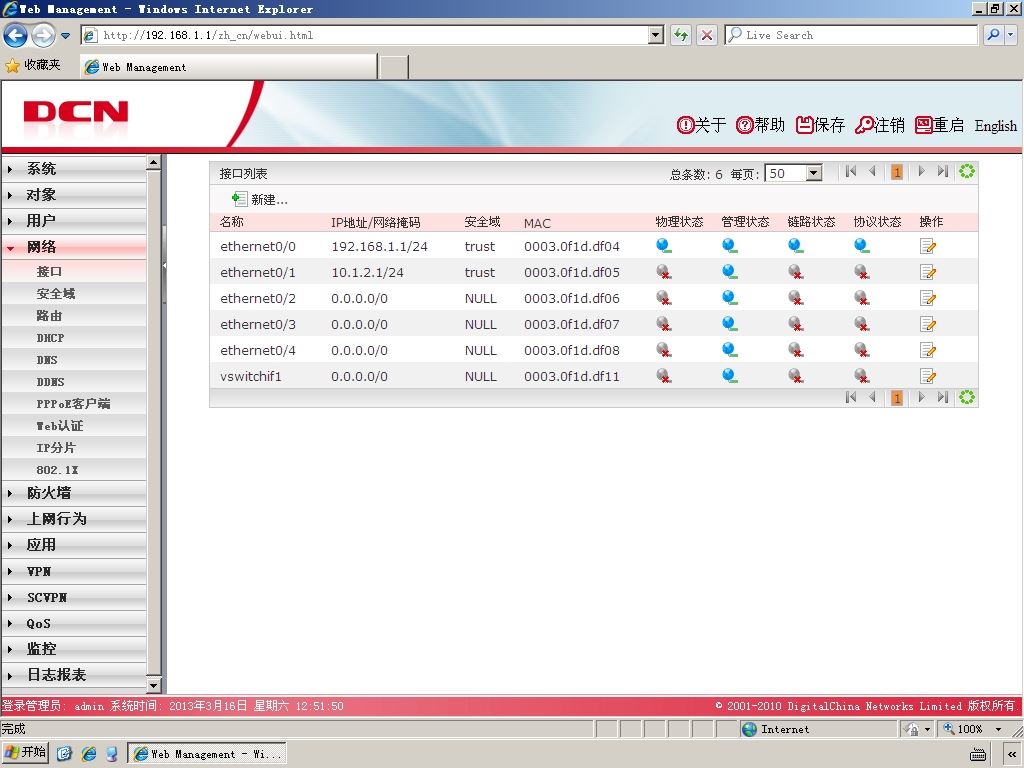
Task: Edit the vswitchif1 interface
Action: 927,376
